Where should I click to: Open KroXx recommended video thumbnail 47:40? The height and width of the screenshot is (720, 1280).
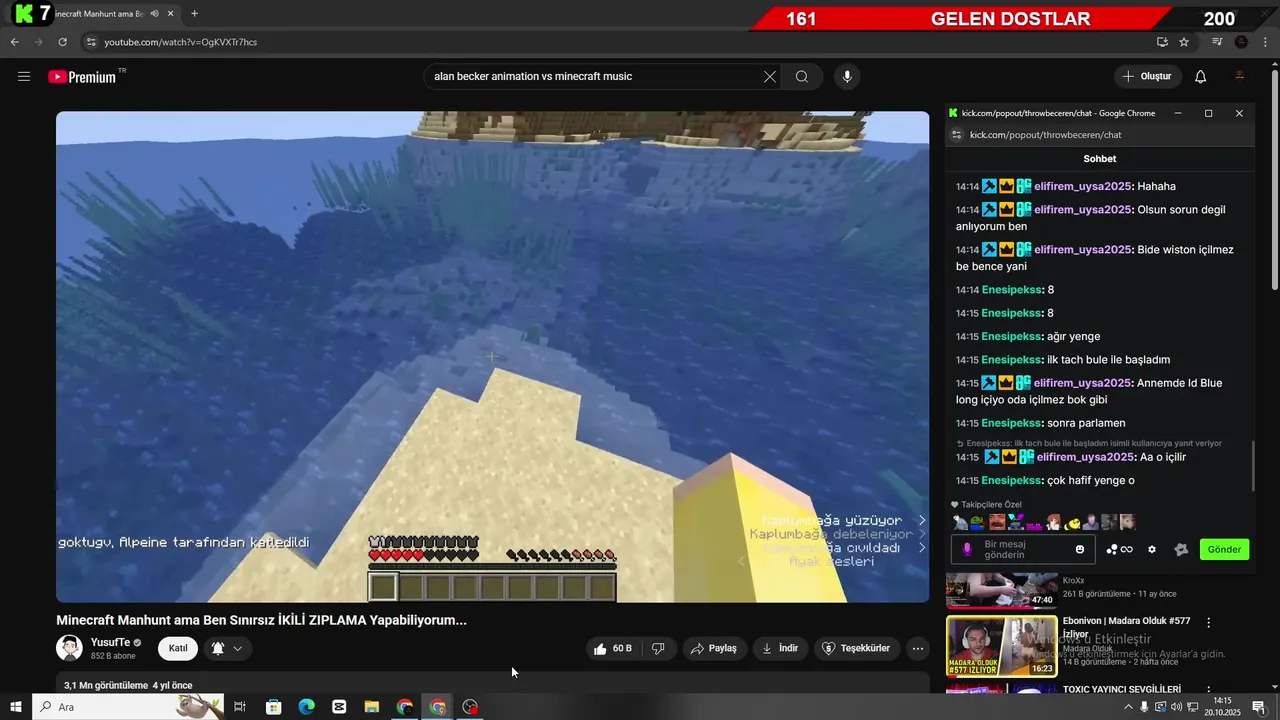[1002, 592]
